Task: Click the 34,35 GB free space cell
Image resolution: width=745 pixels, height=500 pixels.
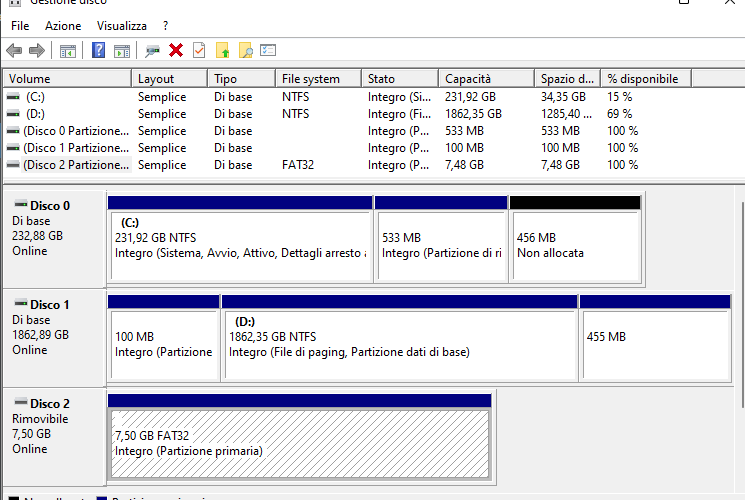Action: [x=563, y=97]
